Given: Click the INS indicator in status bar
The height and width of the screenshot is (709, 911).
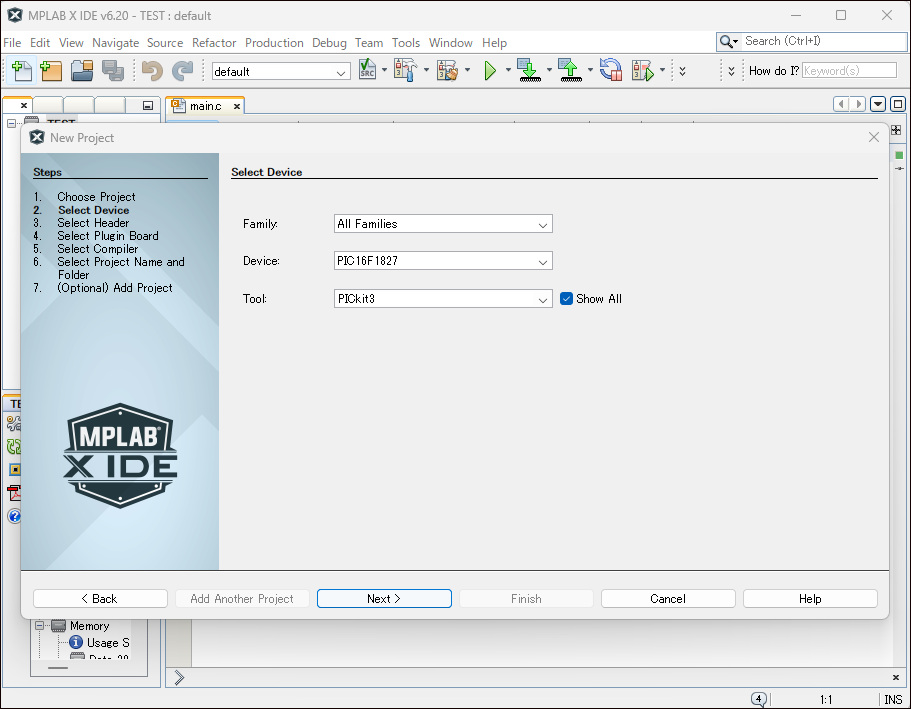Looking at the screenshot, I should (x=893, y=700).
